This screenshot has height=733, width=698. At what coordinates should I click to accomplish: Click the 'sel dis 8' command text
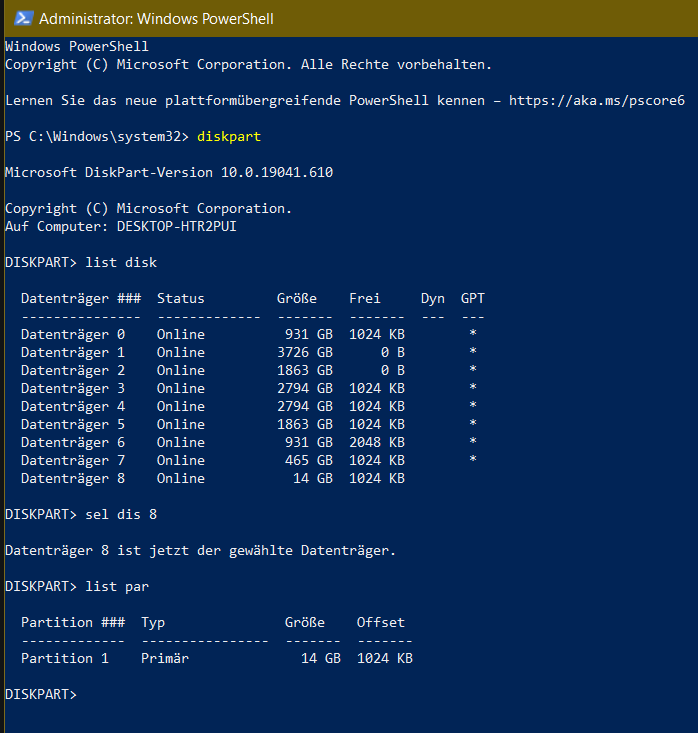(x=121, y=514)
